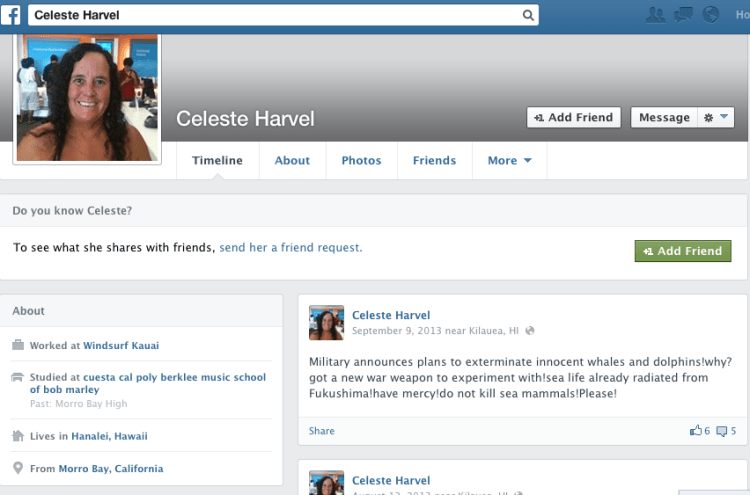Viewport: 750px width, 495px height.
Task: Open the large profile picture
Action: click(x=87, y=98)
